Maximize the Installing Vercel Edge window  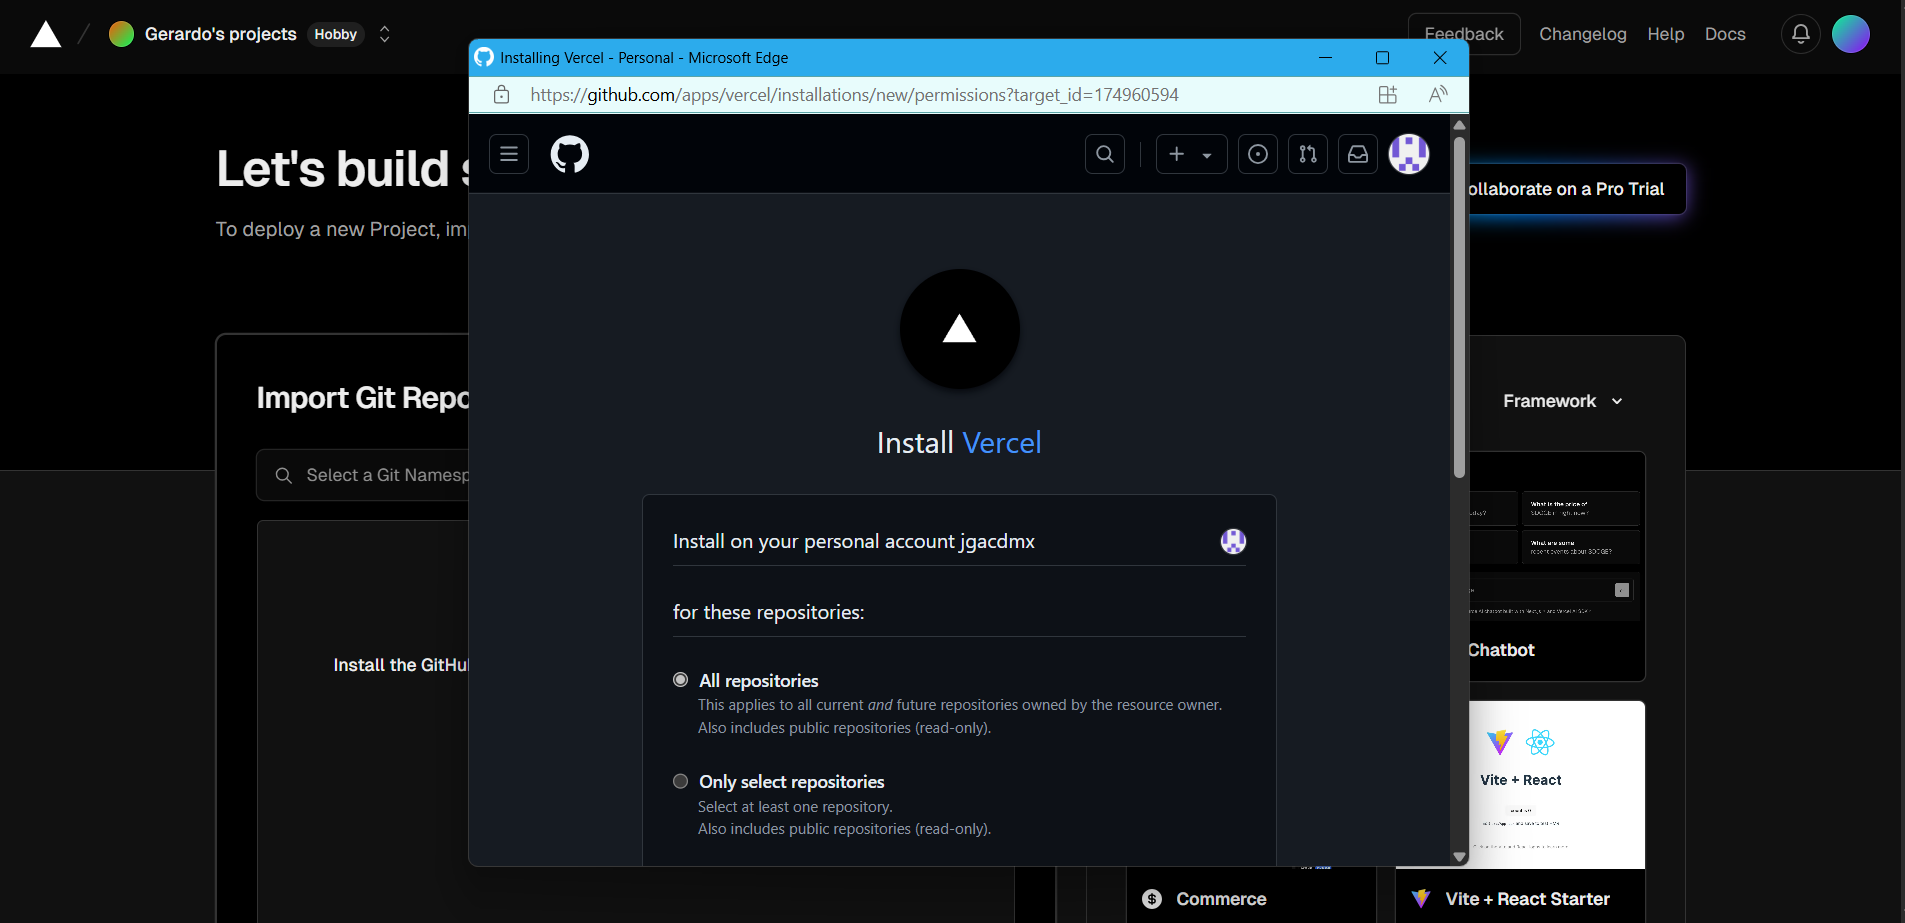(1382, 57)
